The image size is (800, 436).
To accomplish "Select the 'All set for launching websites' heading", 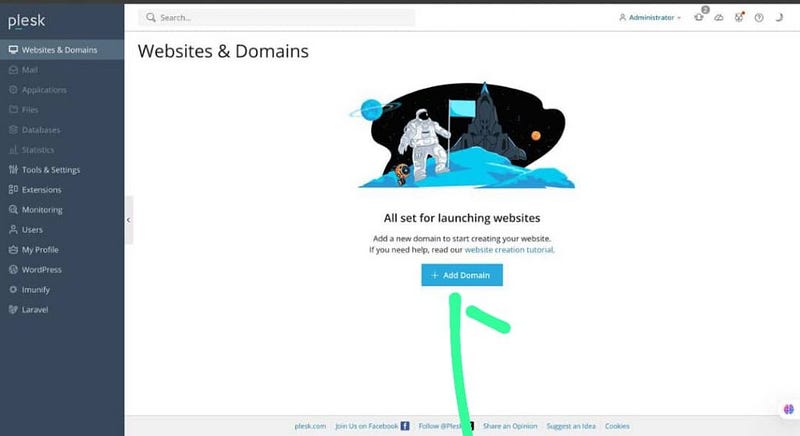I will click(x=462, y=218).
